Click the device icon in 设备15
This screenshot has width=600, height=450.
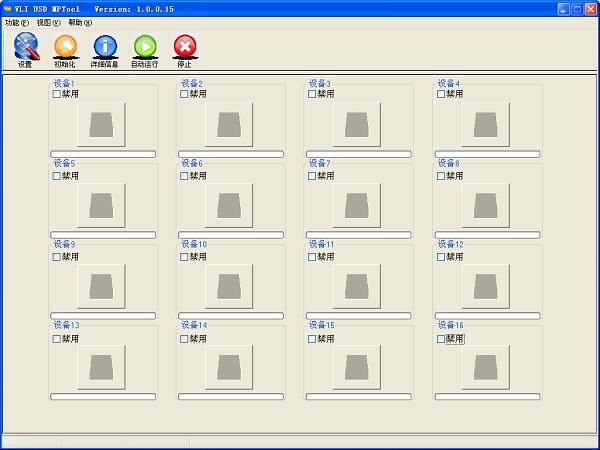click(357, 368)
